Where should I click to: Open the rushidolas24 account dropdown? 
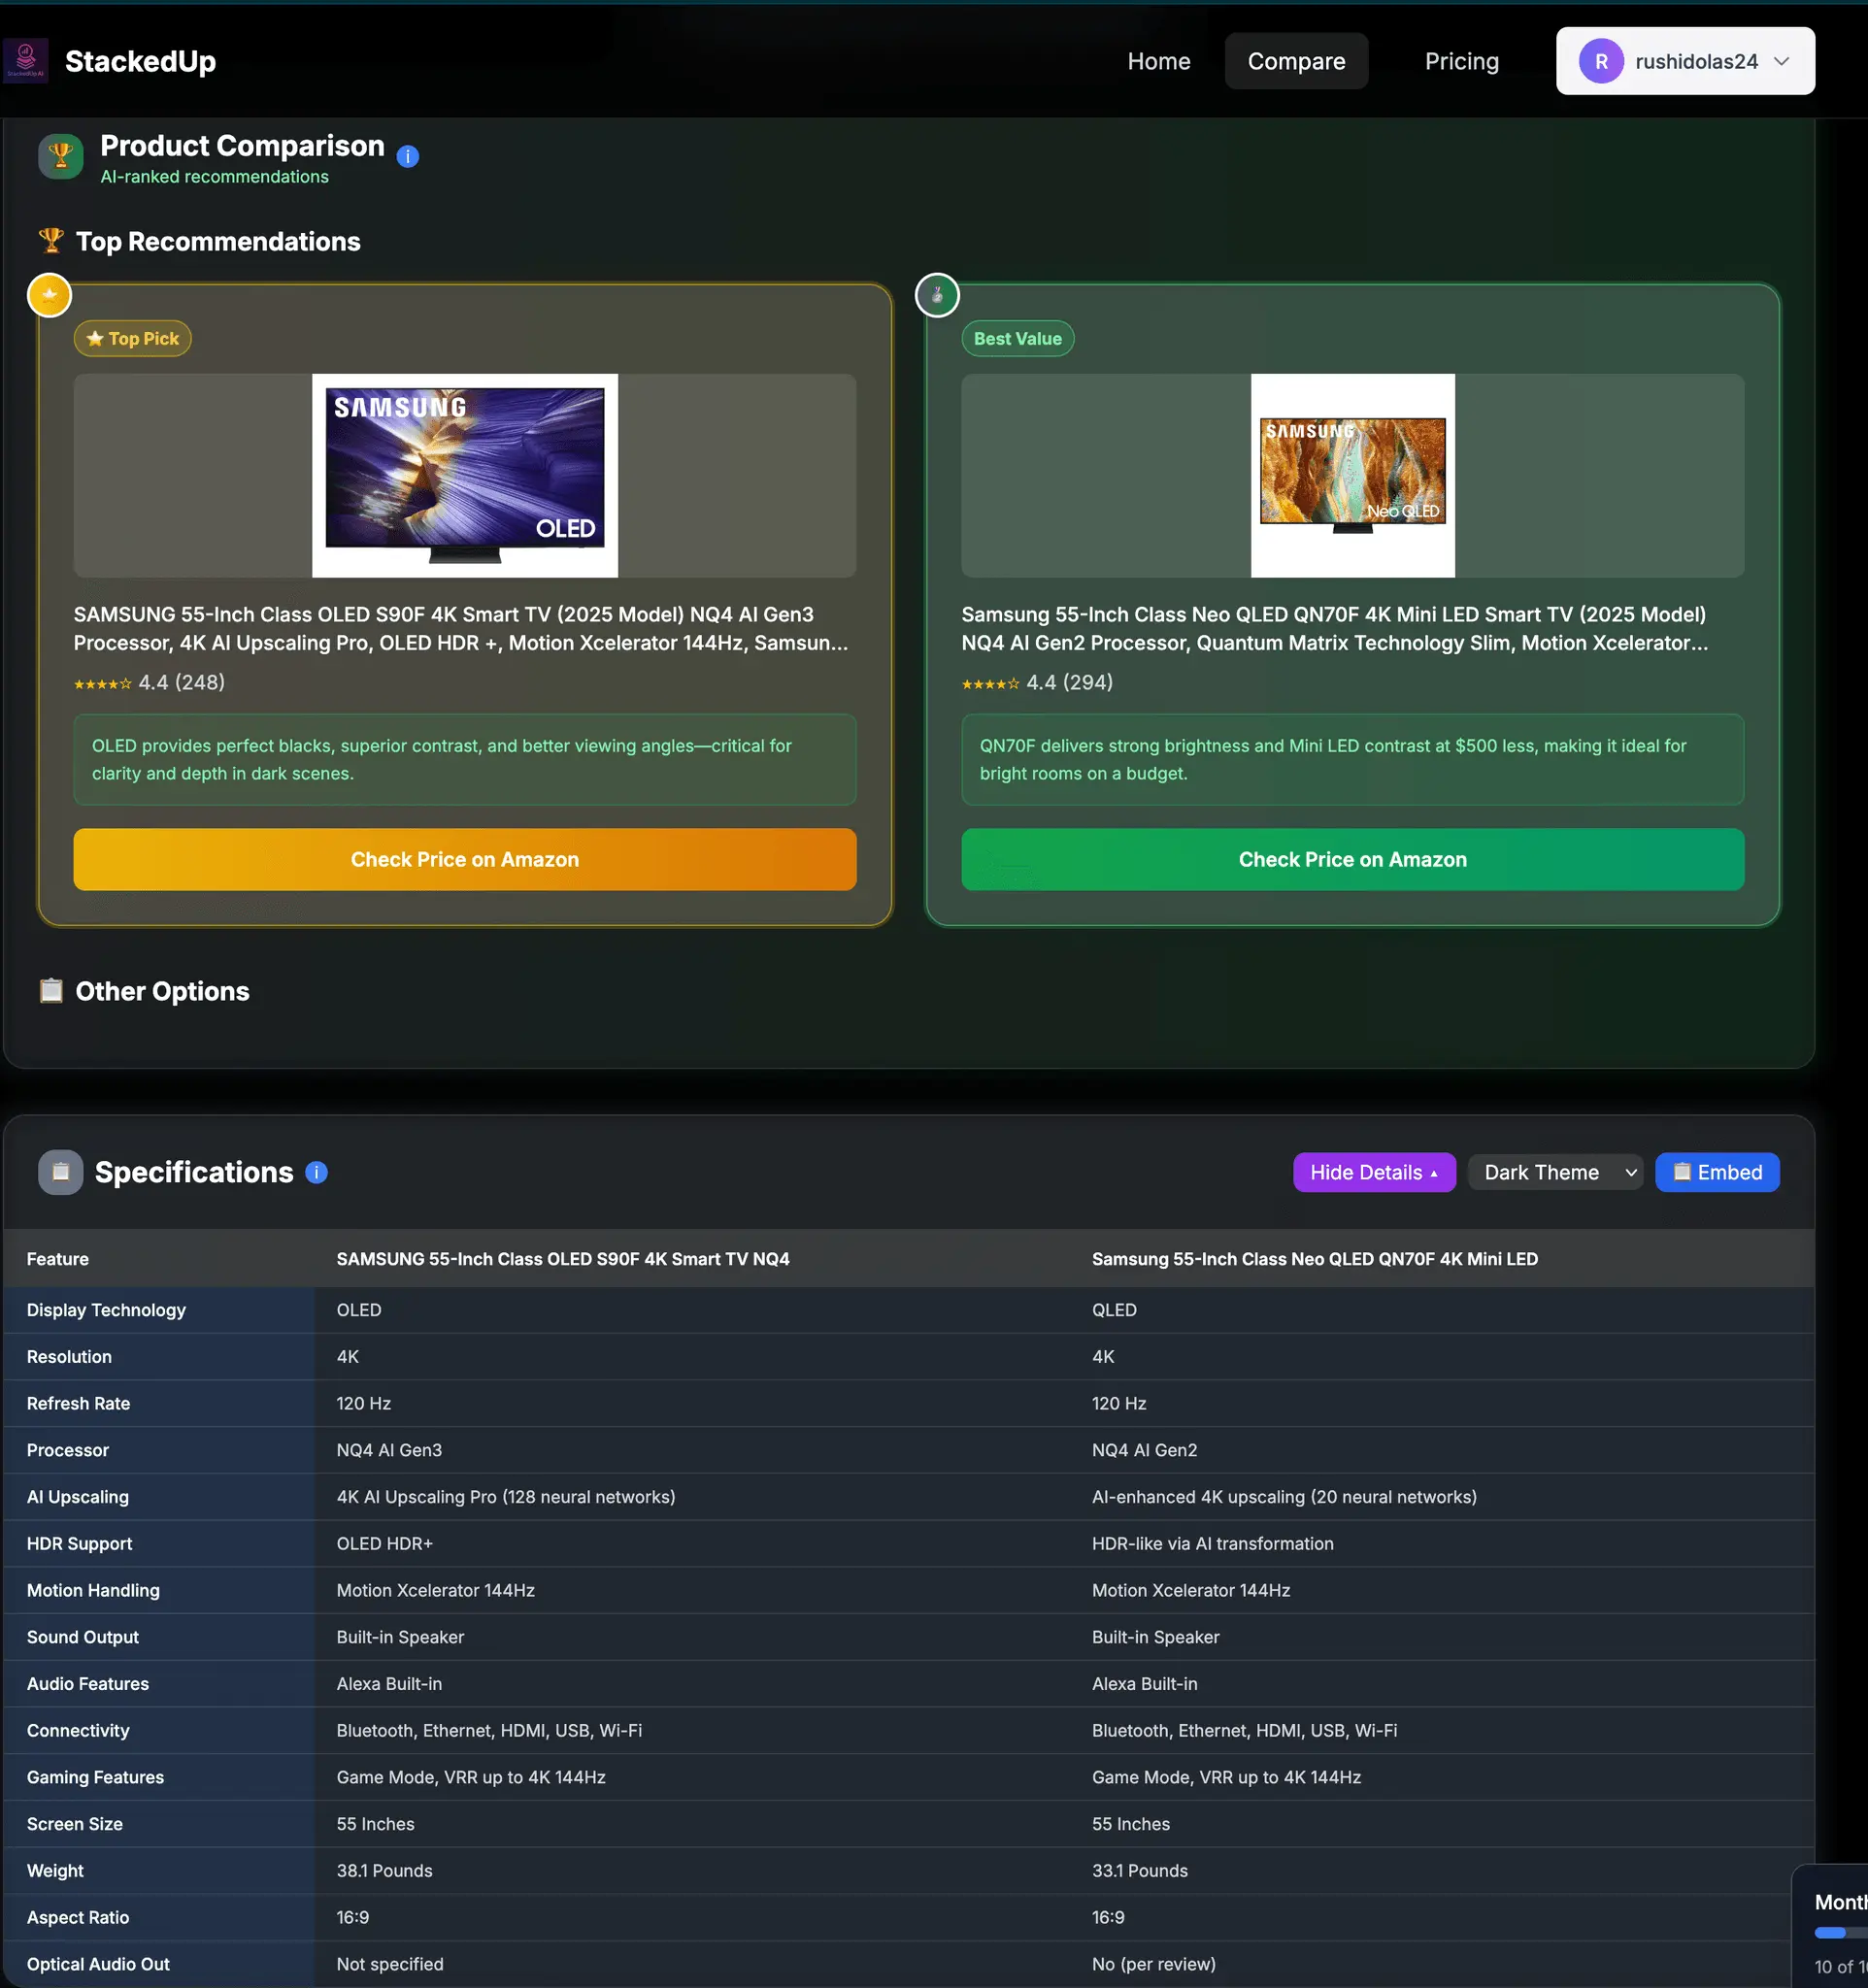pos(1685,61)
